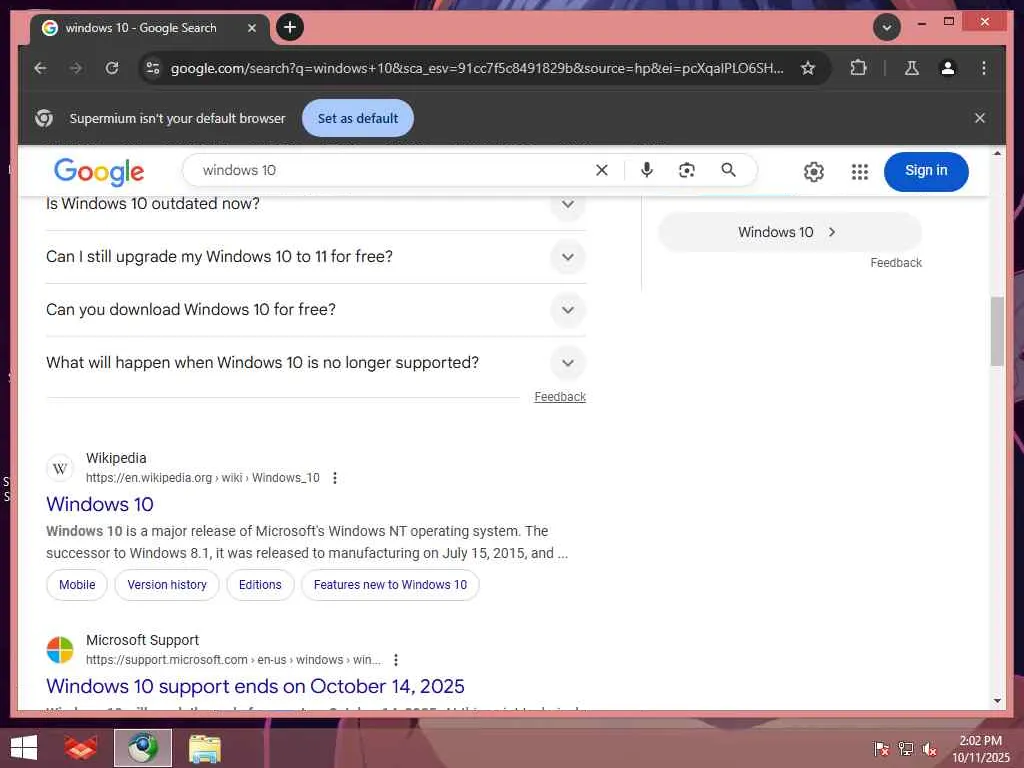Open the Extensions puzzle icon

[x=858, y=68]
